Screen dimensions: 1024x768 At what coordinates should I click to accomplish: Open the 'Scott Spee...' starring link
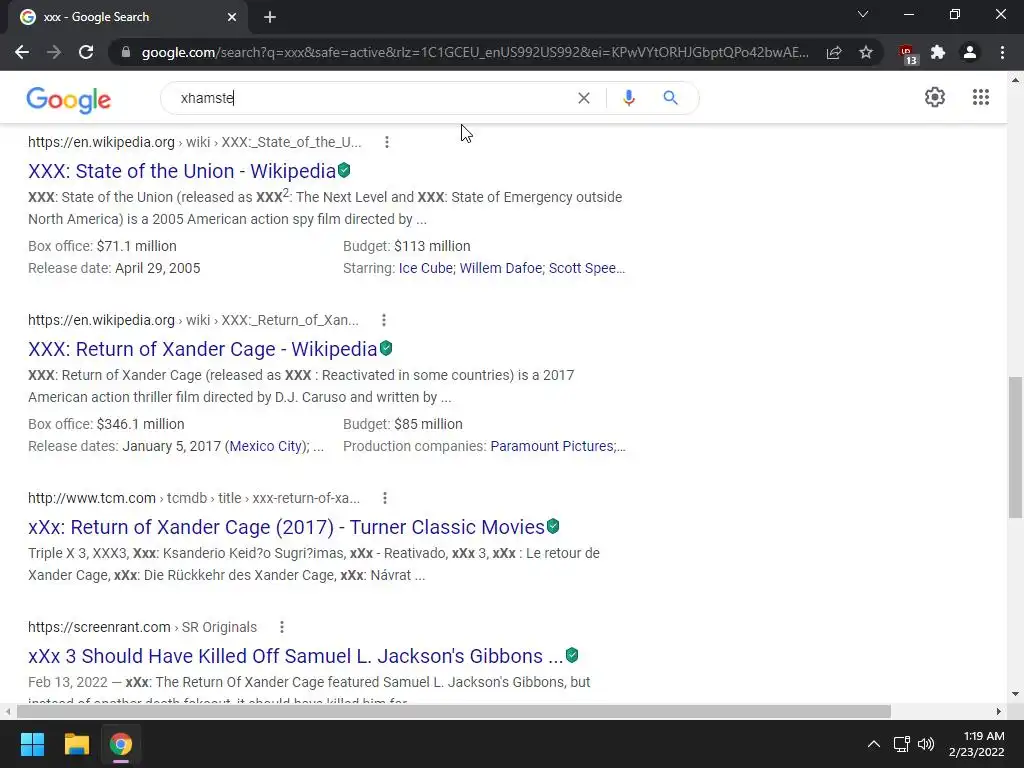click(587, 268)
